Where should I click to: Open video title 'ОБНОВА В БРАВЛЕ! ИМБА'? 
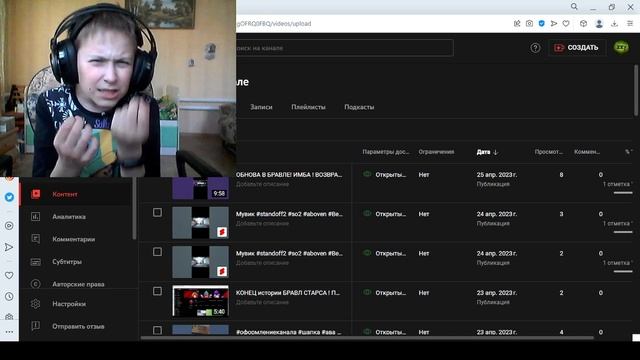pos(289,175)
